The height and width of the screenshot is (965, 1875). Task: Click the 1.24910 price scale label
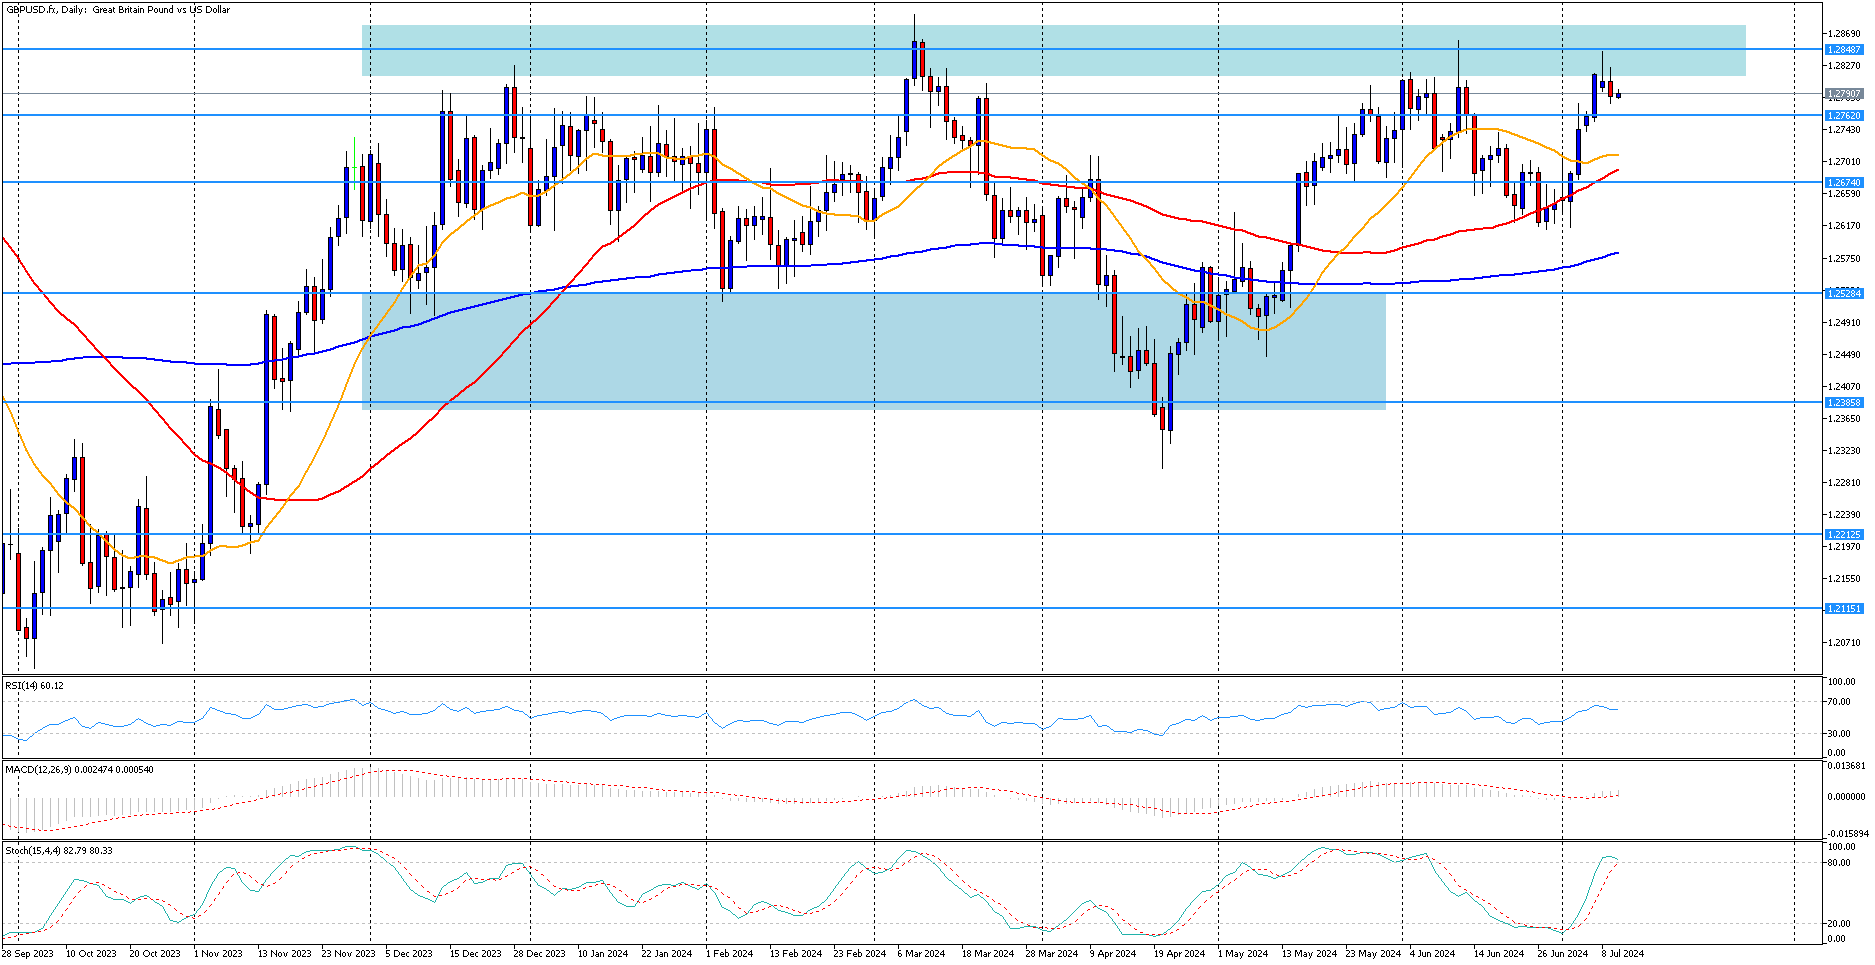(x=1844, y=323)
